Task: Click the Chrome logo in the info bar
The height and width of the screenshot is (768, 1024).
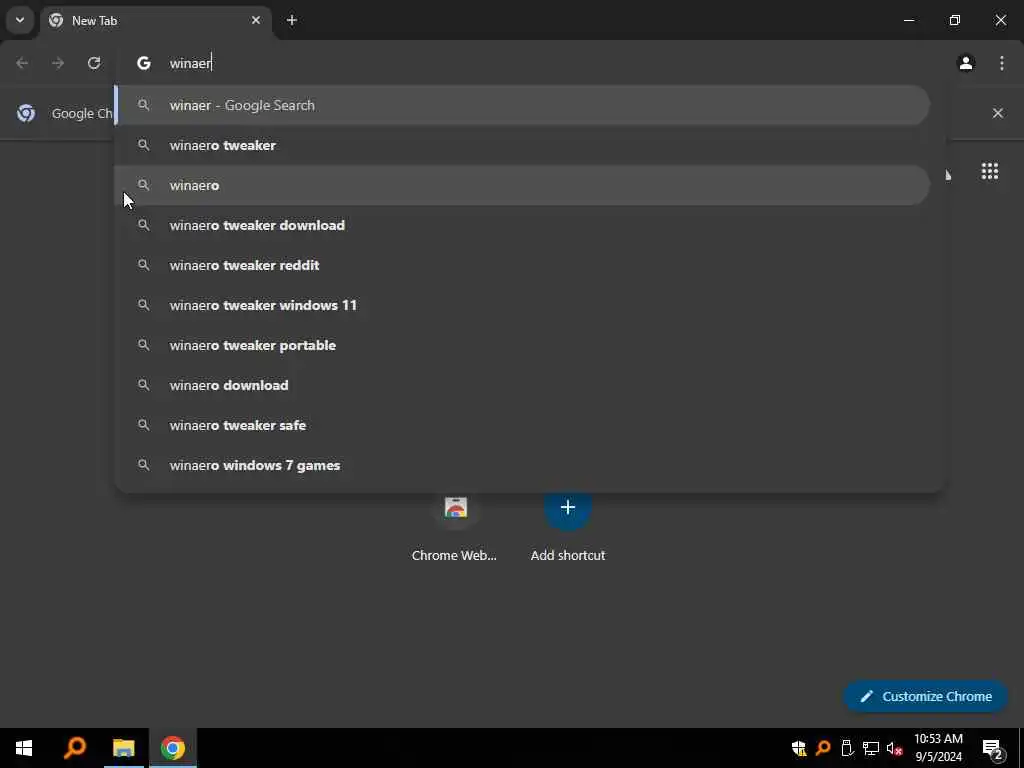Action: [x=26, y=113]
